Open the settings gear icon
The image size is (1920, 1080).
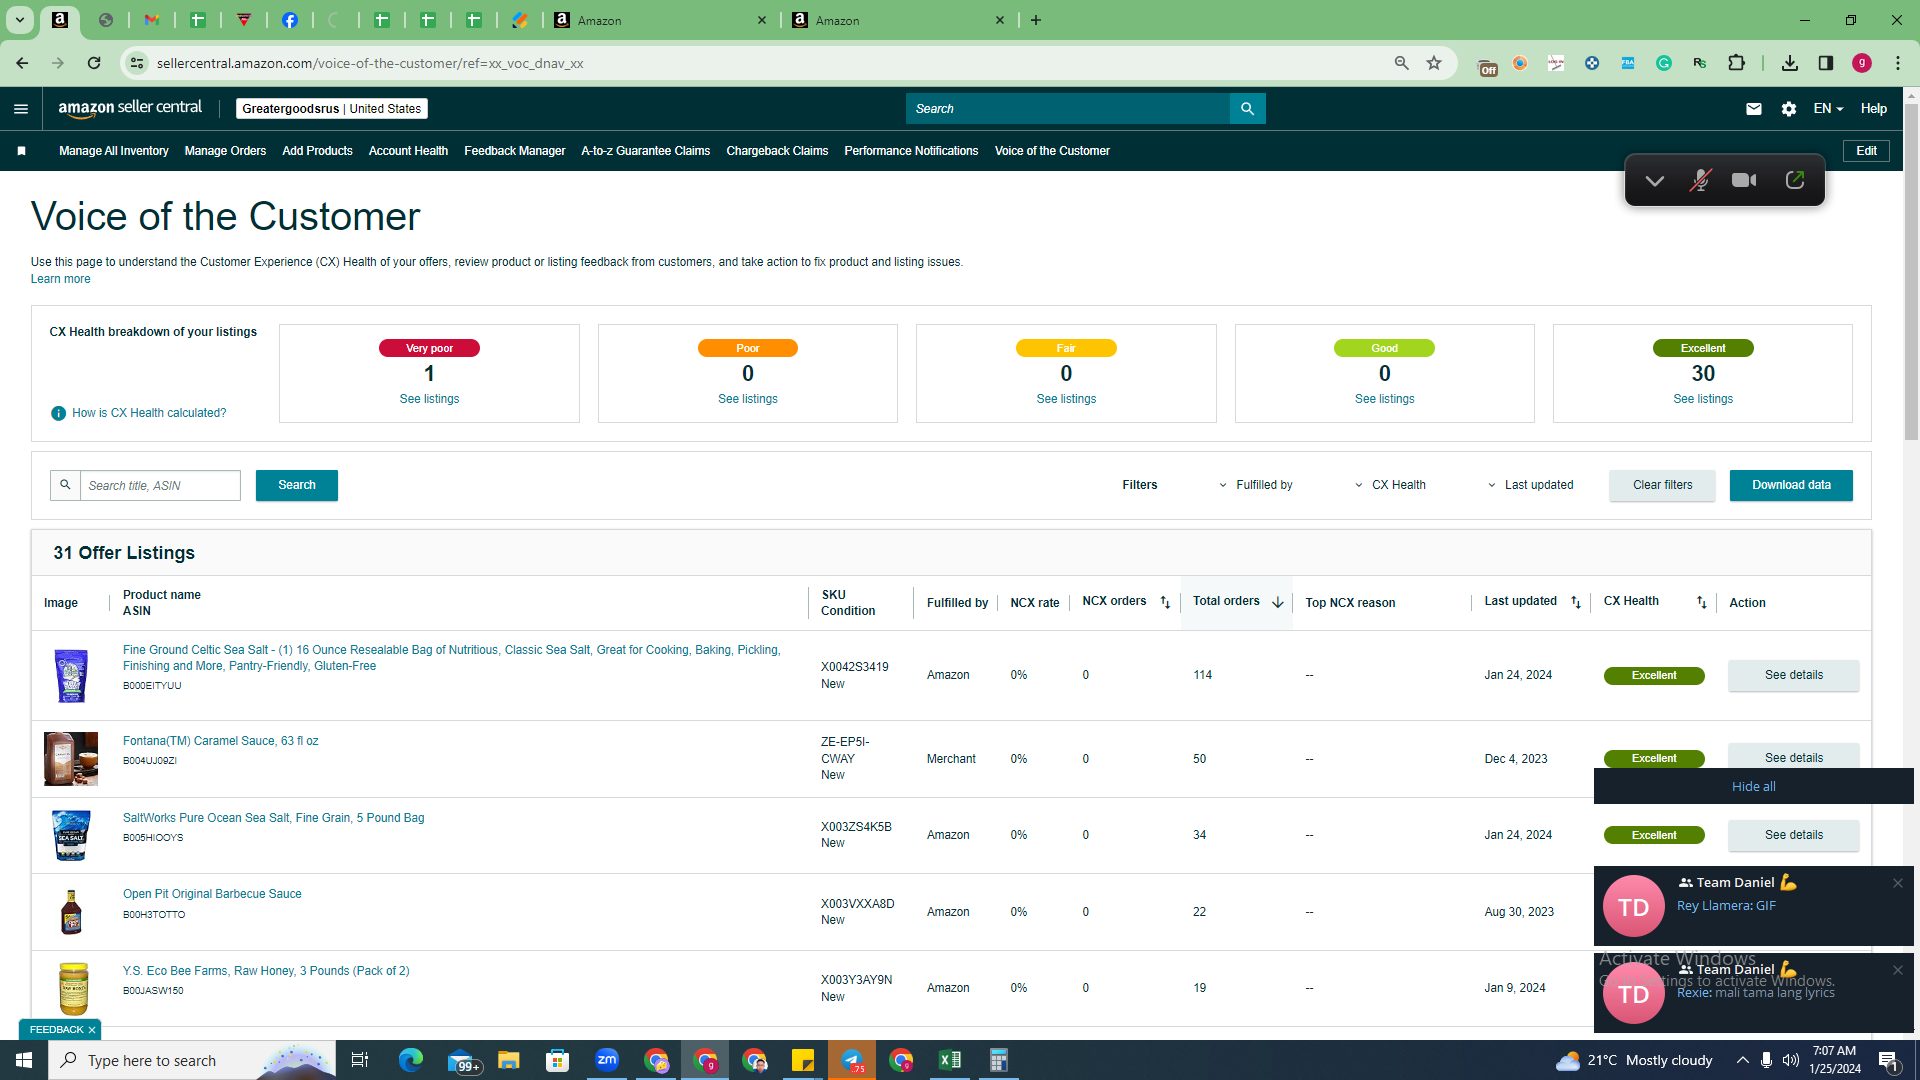tap(1789, 109)
